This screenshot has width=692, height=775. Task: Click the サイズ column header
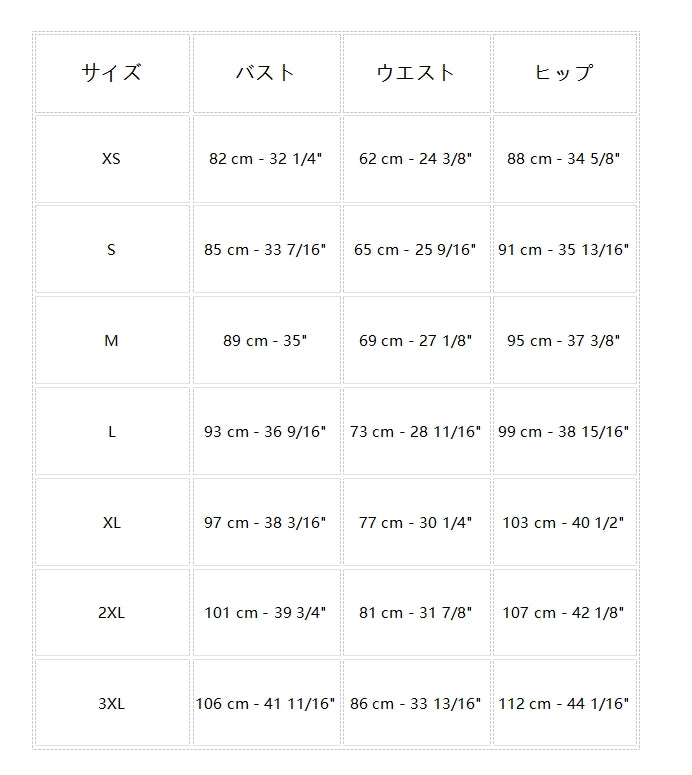pyautogui.click(x=111, y=73)
